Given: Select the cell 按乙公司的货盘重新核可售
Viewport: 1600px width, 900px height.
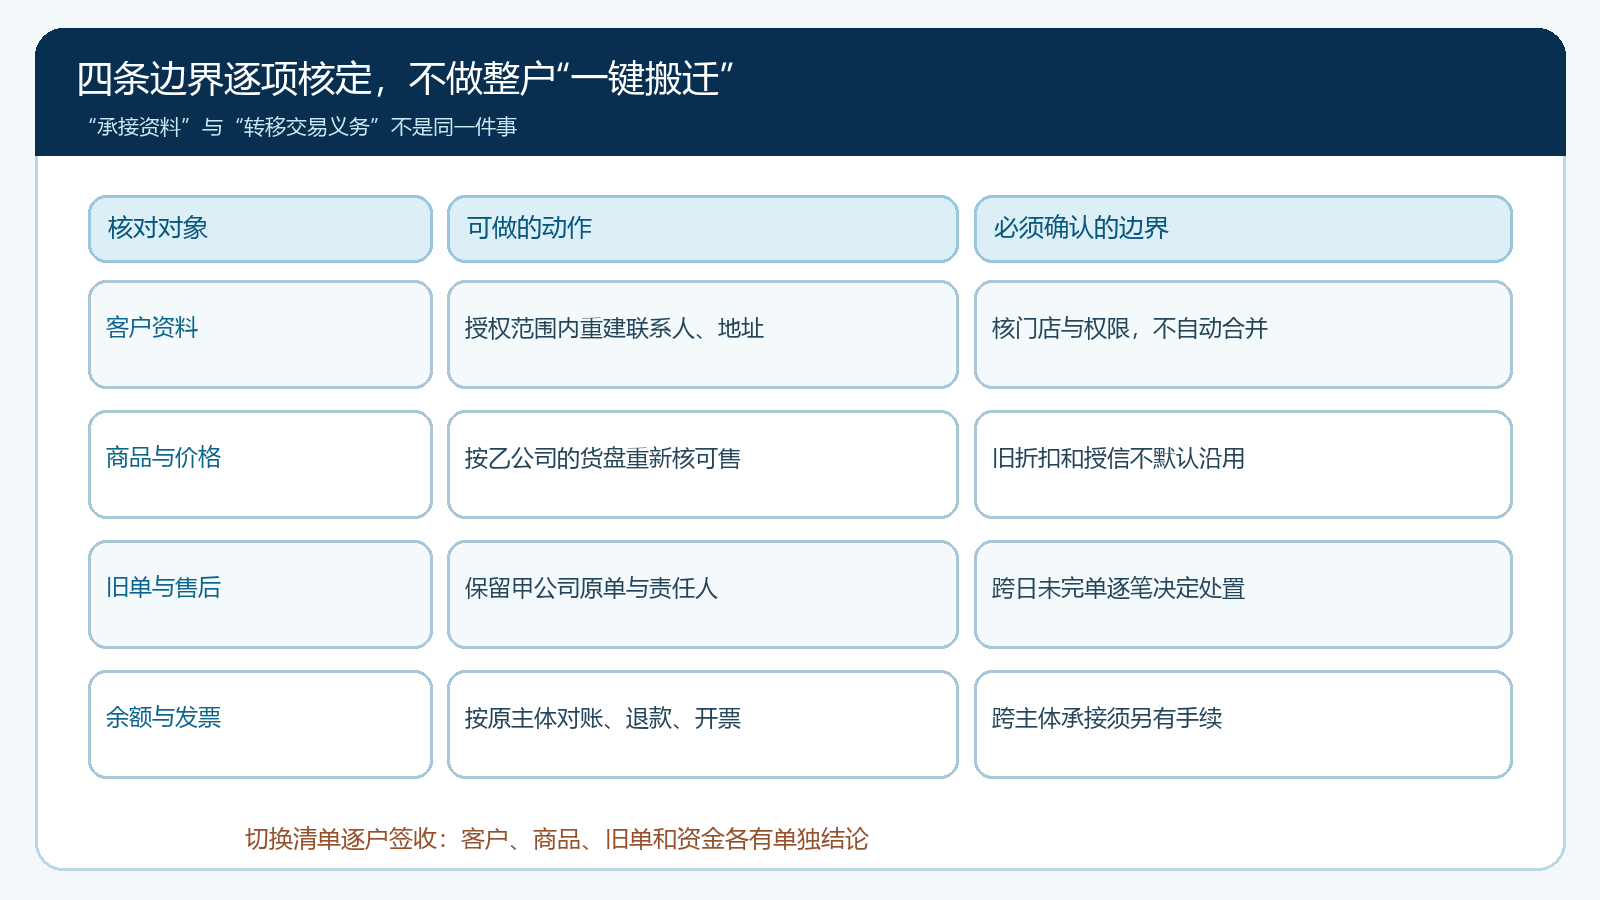Looking at the screenshot, I should (702, 464).
